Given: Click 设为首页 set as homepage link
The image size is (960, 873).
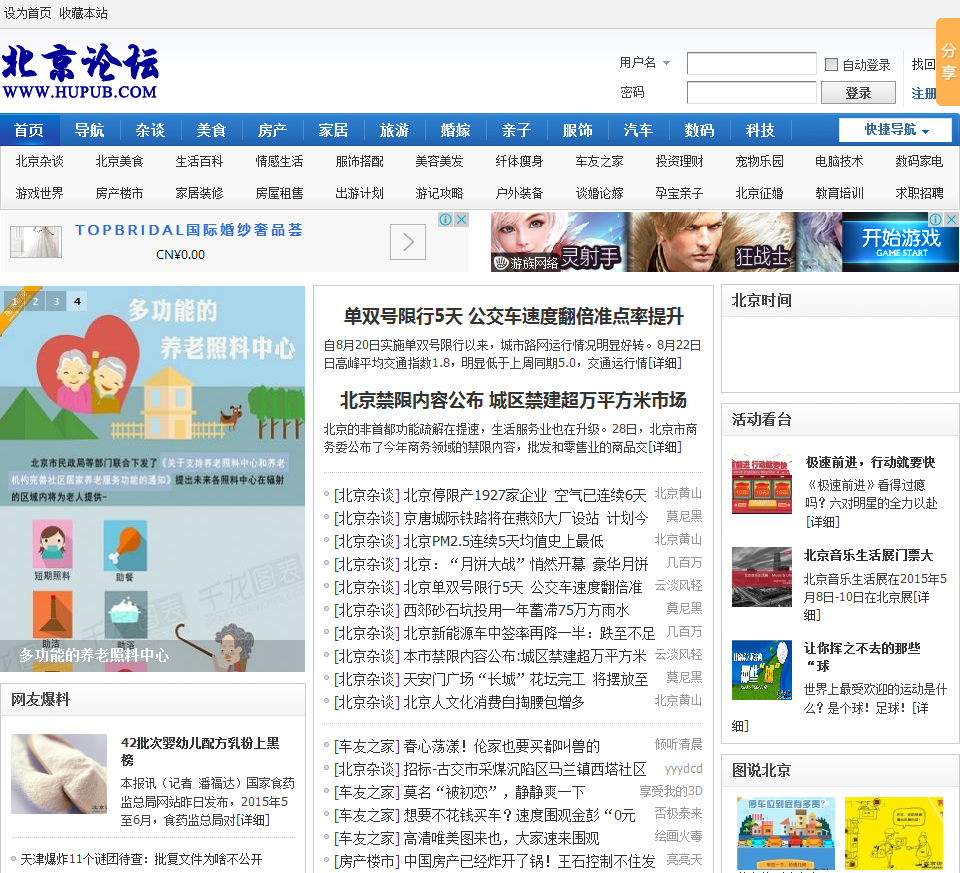Looking at the screenshot, I should [28, 13].
